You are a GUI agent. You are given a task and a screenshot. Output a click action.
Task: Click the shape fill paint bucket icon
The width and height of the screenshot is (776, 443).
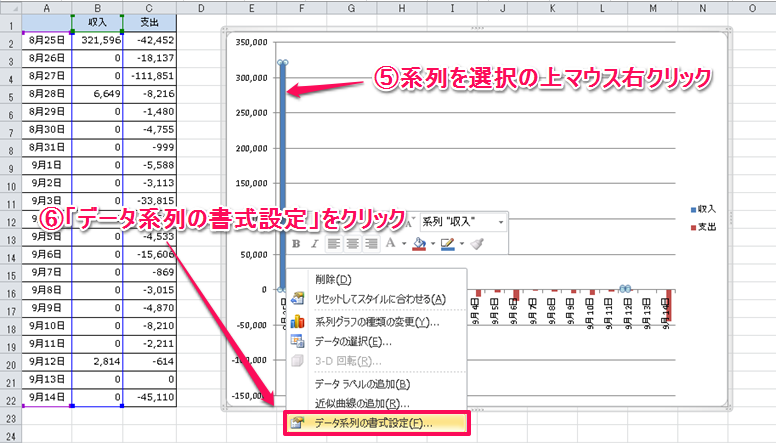click(x=419, y=243)
